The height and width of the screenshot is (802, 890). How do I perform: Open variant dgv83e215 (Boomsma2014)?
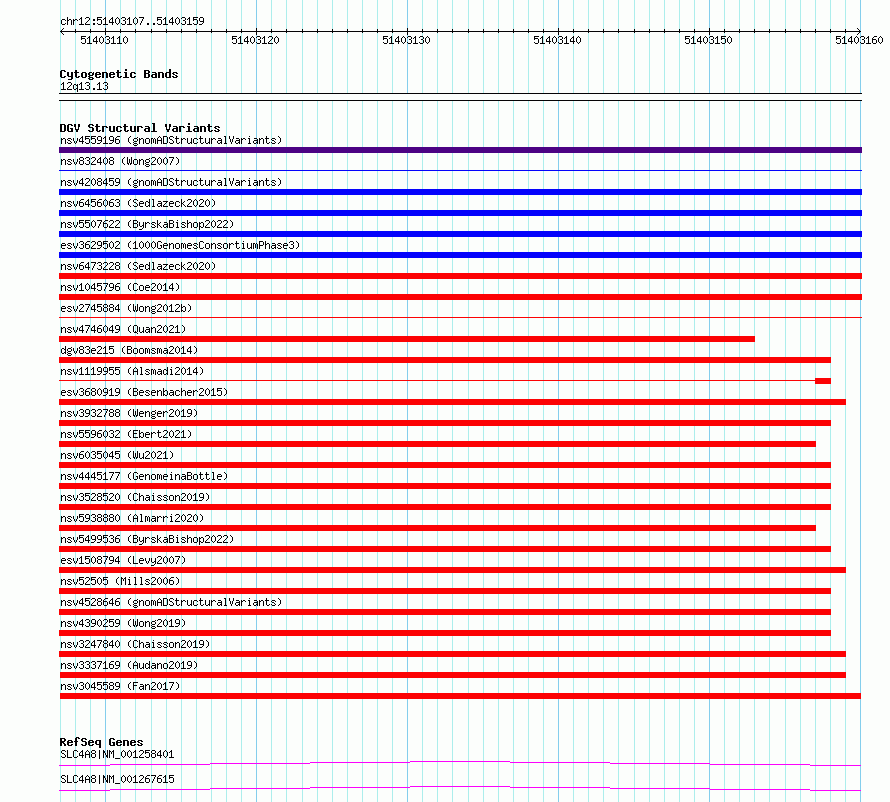coord(129,350)
